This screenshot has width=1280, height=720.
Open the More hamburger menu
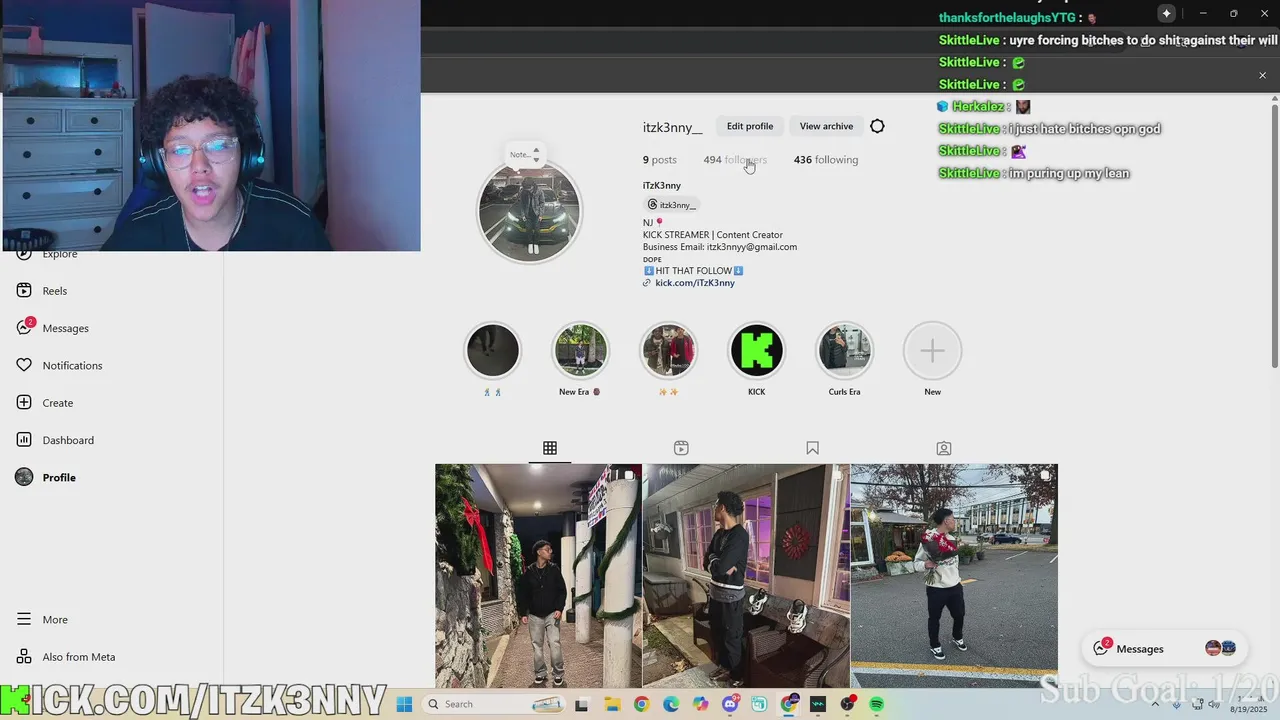click(x=42, y=620)
